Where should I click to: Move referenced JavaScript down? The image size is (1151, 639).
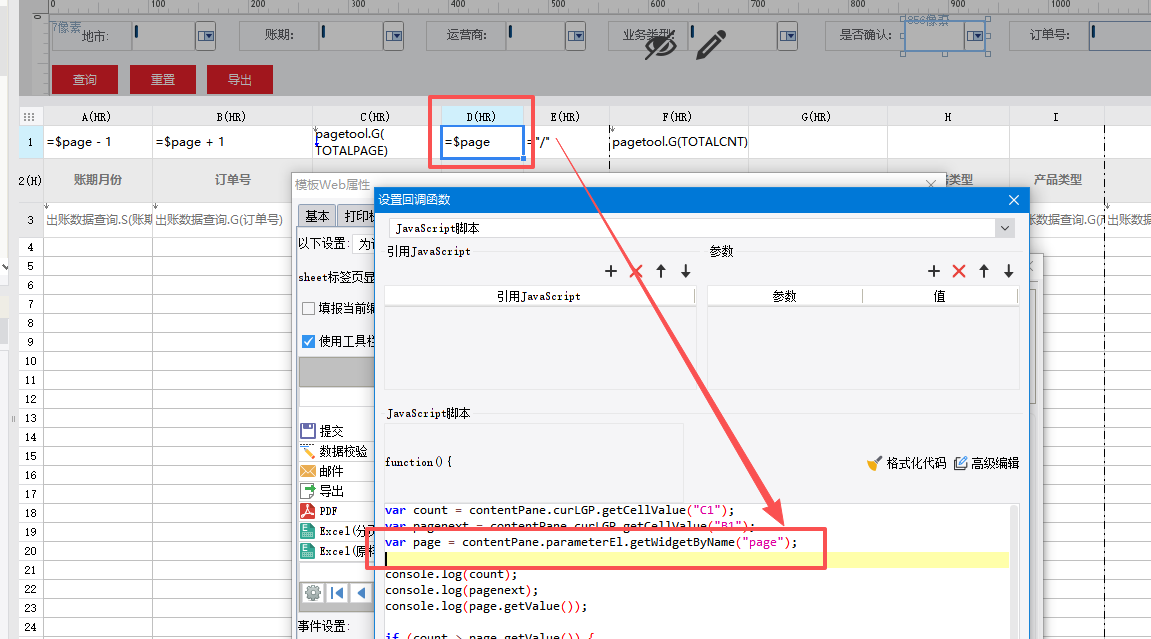686,271
